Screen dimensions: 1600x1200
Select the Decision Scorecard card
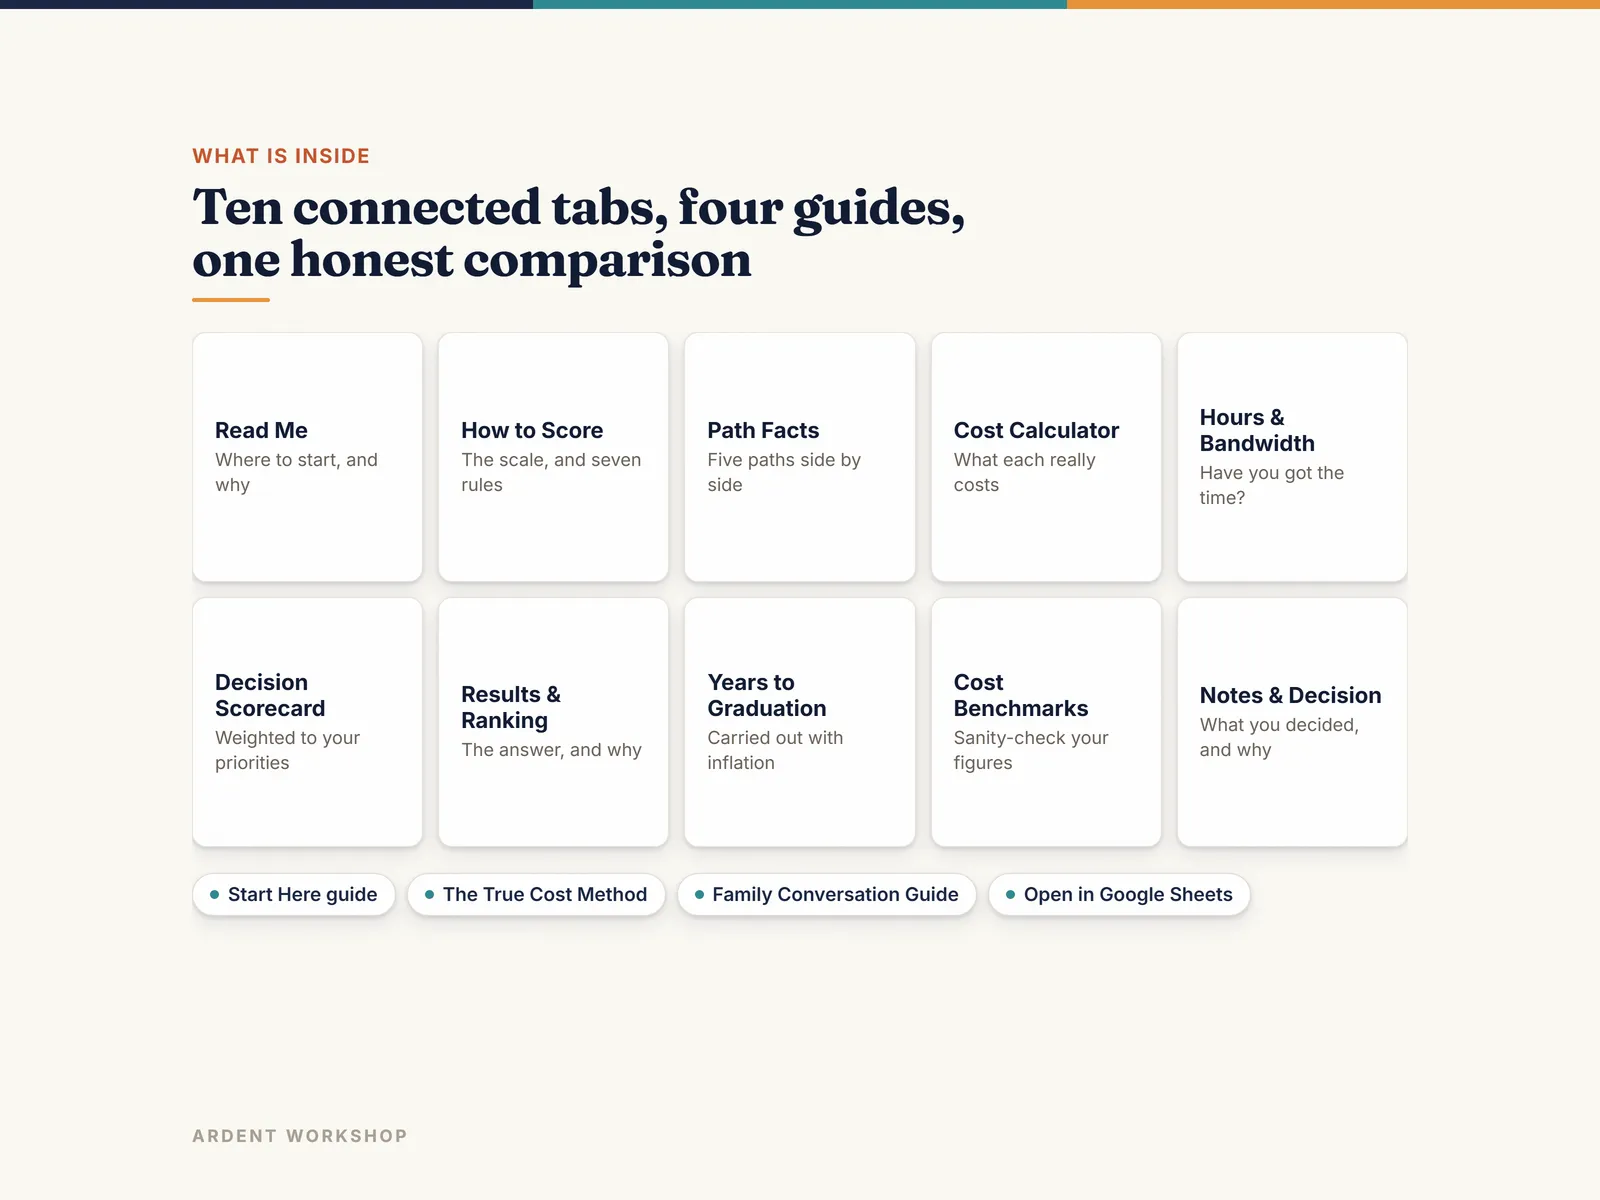pyautogui.click(x=307, y=722)
